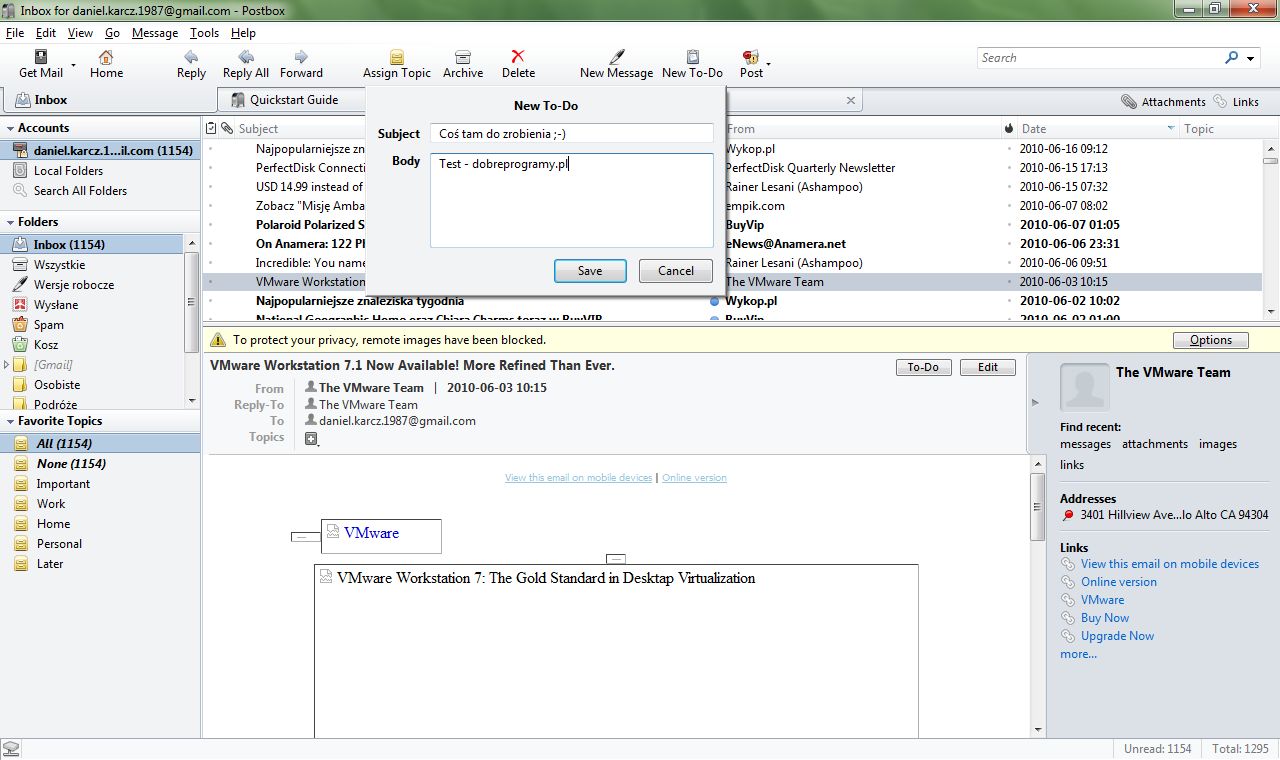The width and height of the screenshot is (1280, 760).
Task: Select the Work favorite topic
Action: click(51, 504)
